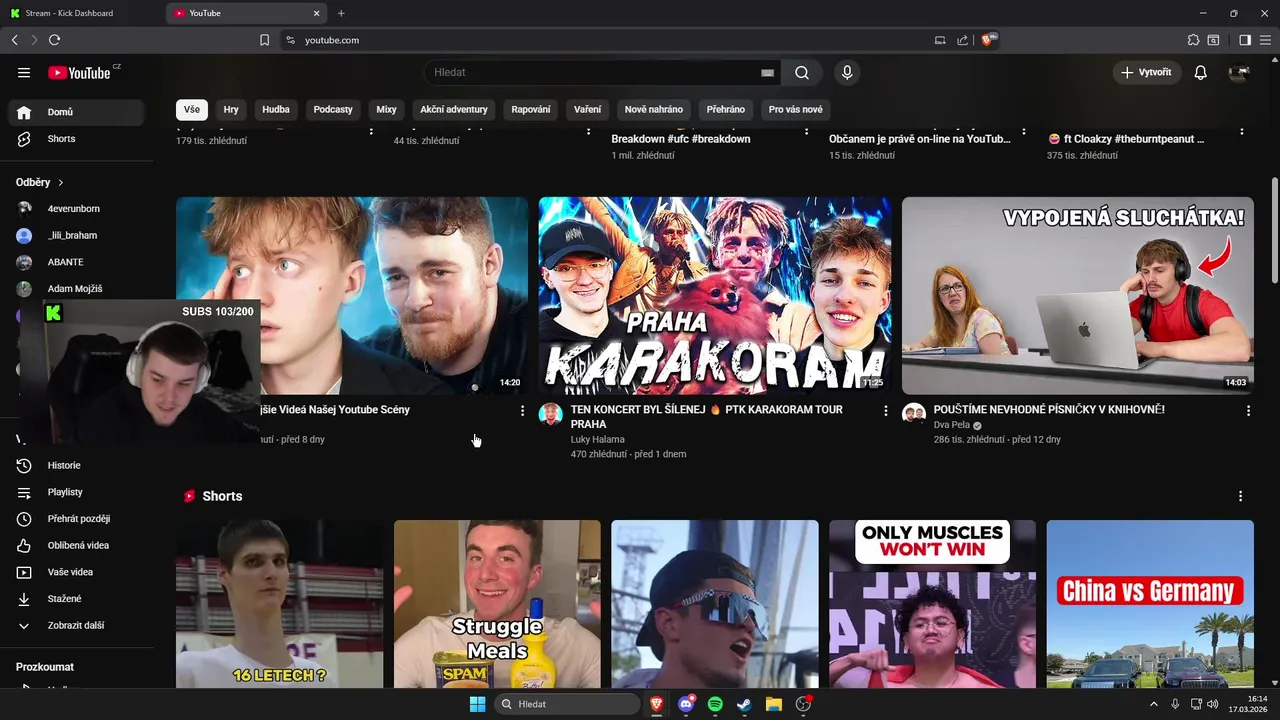Open the Struggle Meals short
Image resolution: width=1280 pixels, height=720 pixels.
click(497, 604)
